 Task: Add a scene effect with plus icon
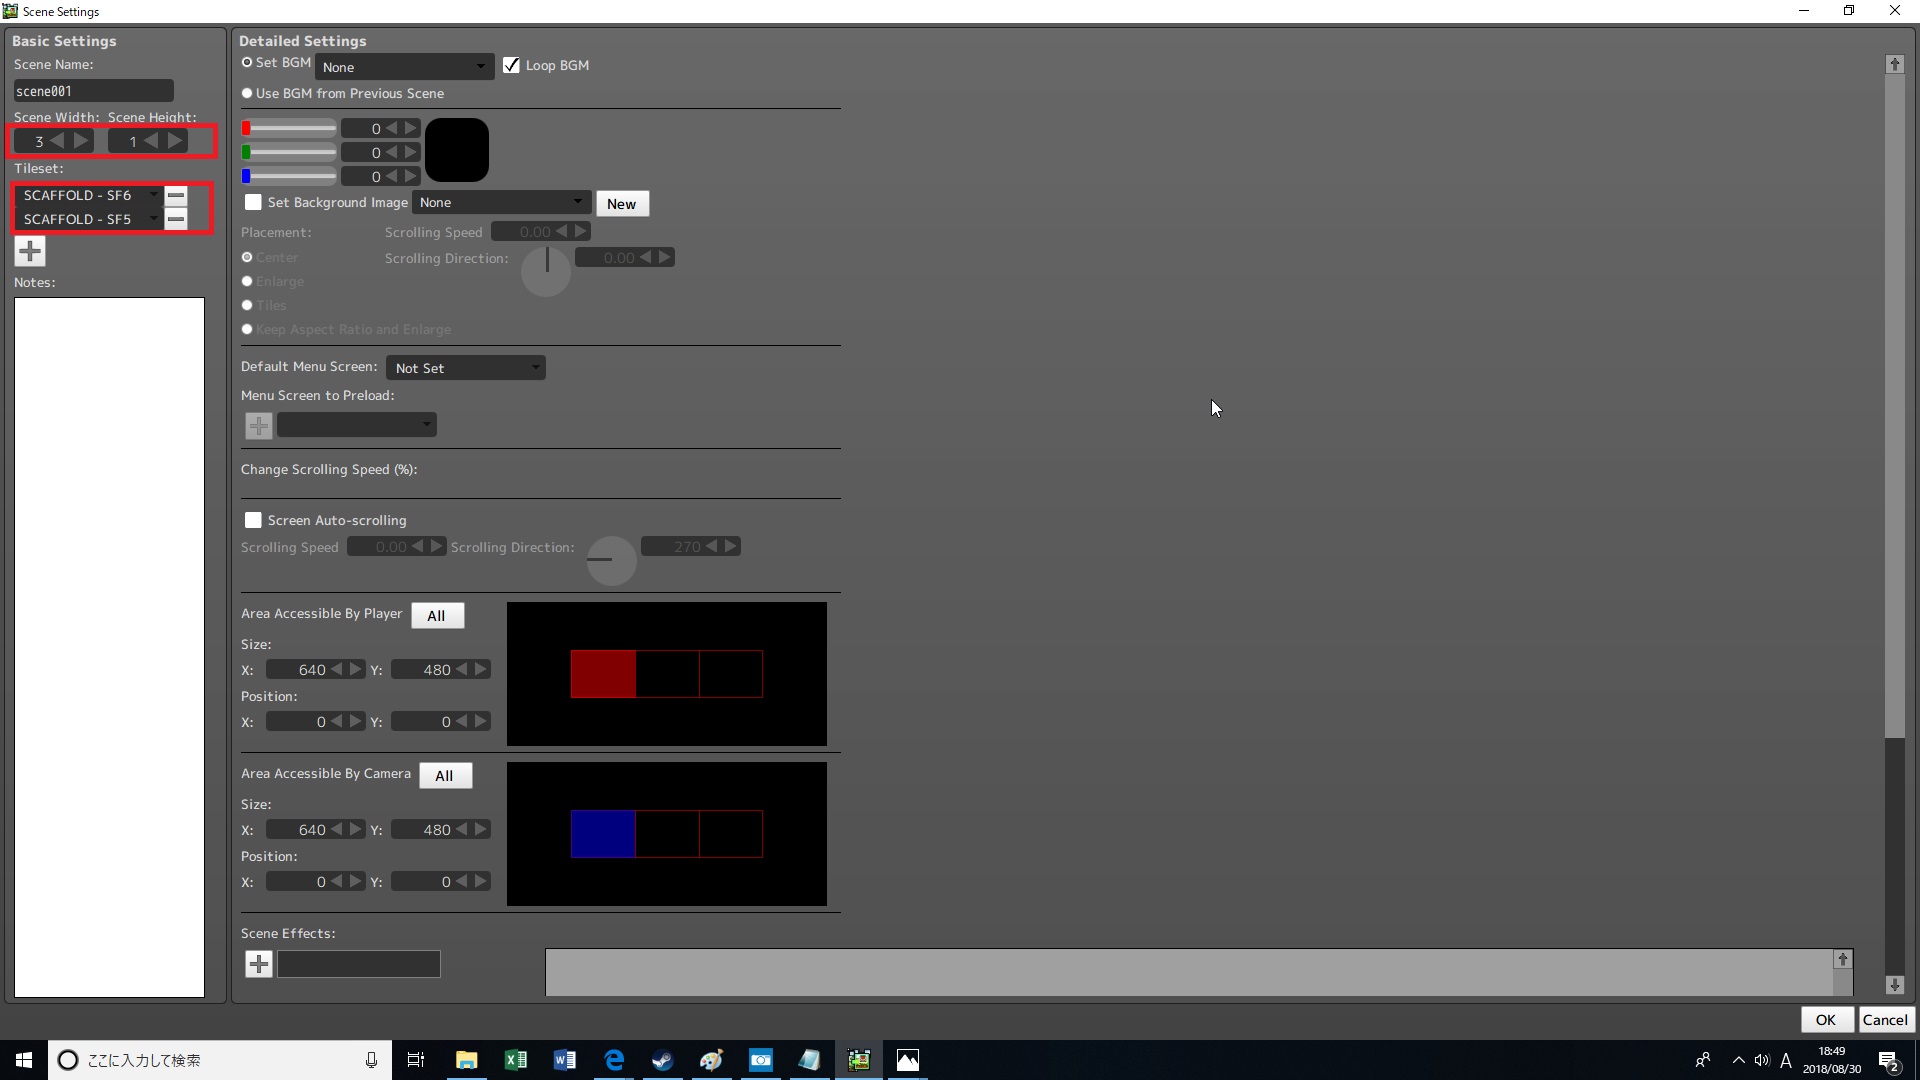(259, 964)
